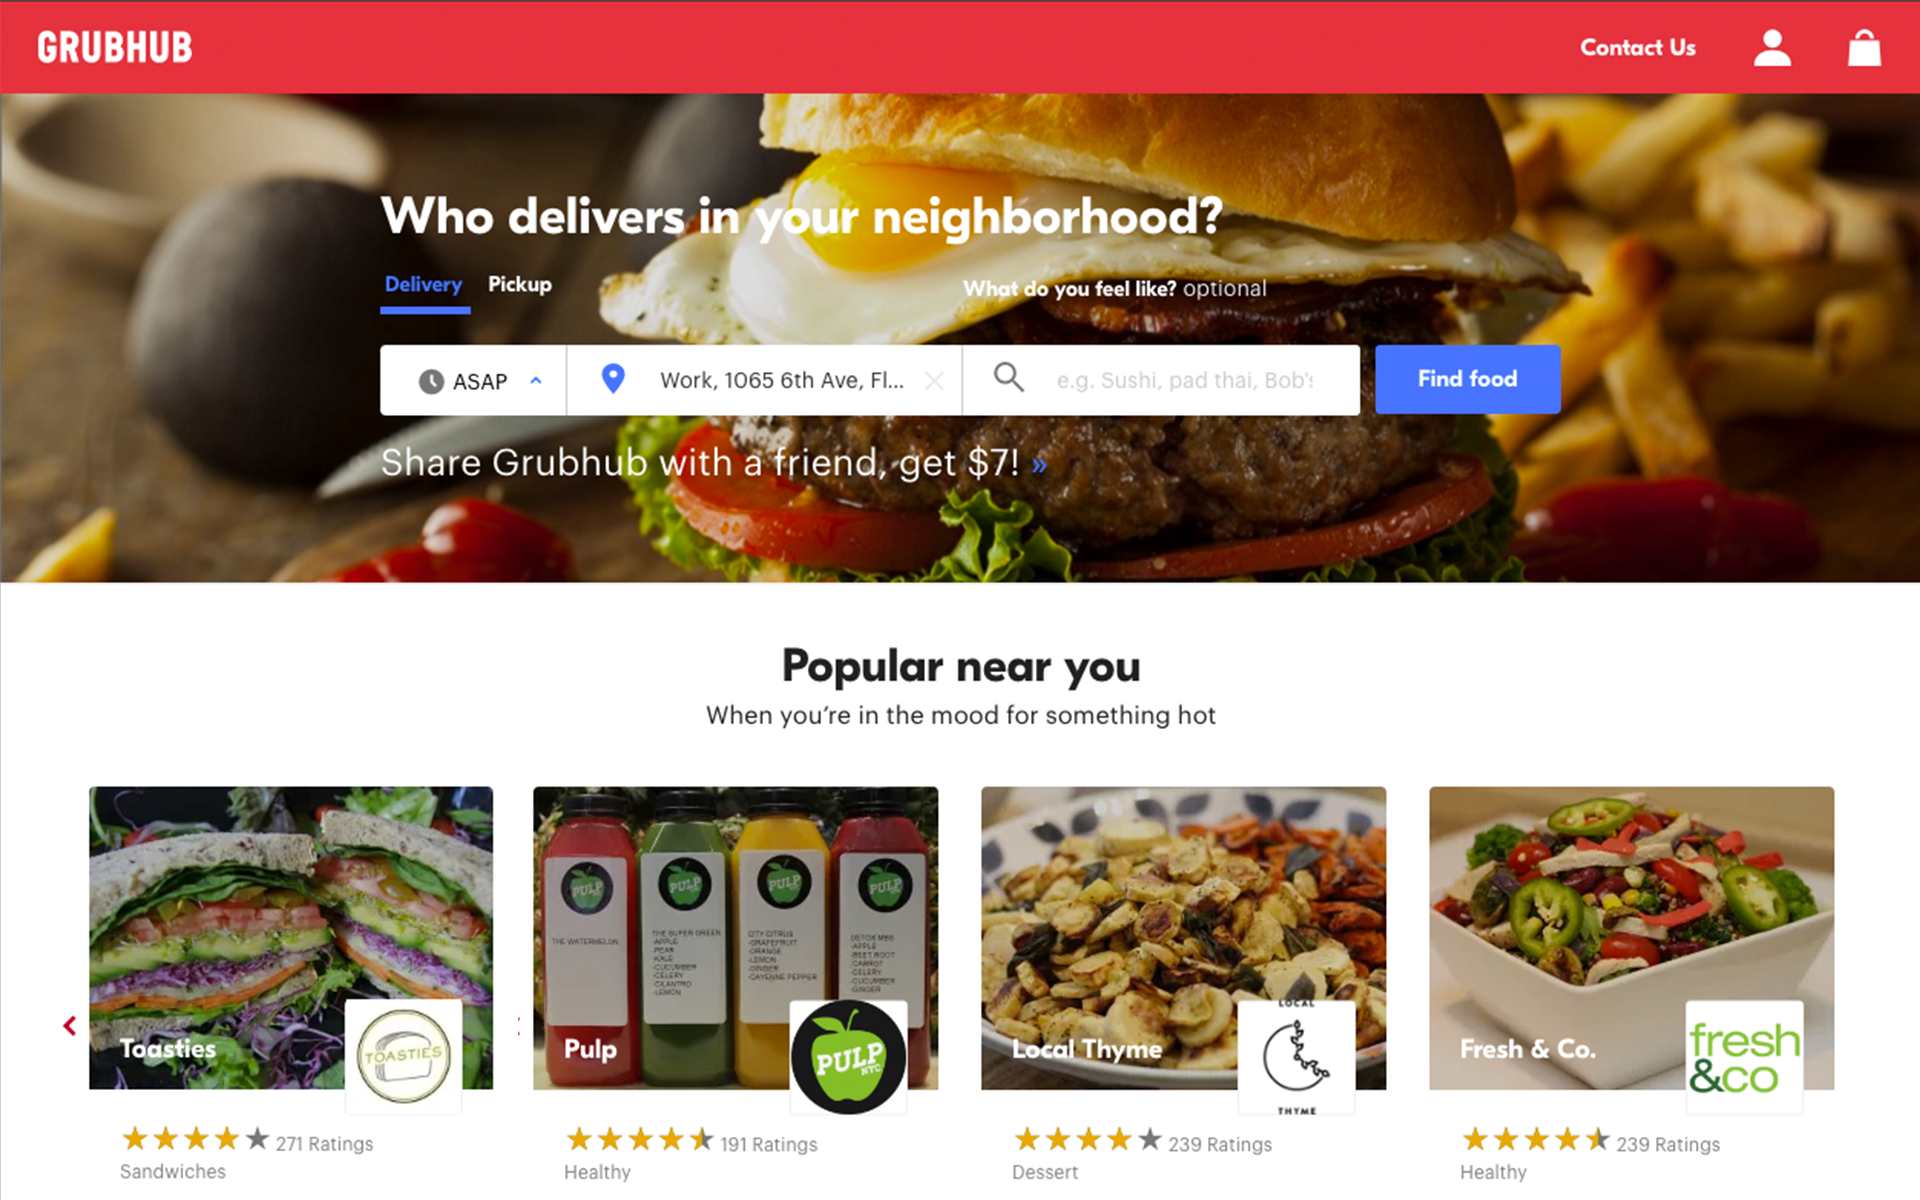The height and width of the screenshot is (1200, 1920).
Task: Open the Fresh & Co. salad thumbnail
Action: [x=1631, y=938]
